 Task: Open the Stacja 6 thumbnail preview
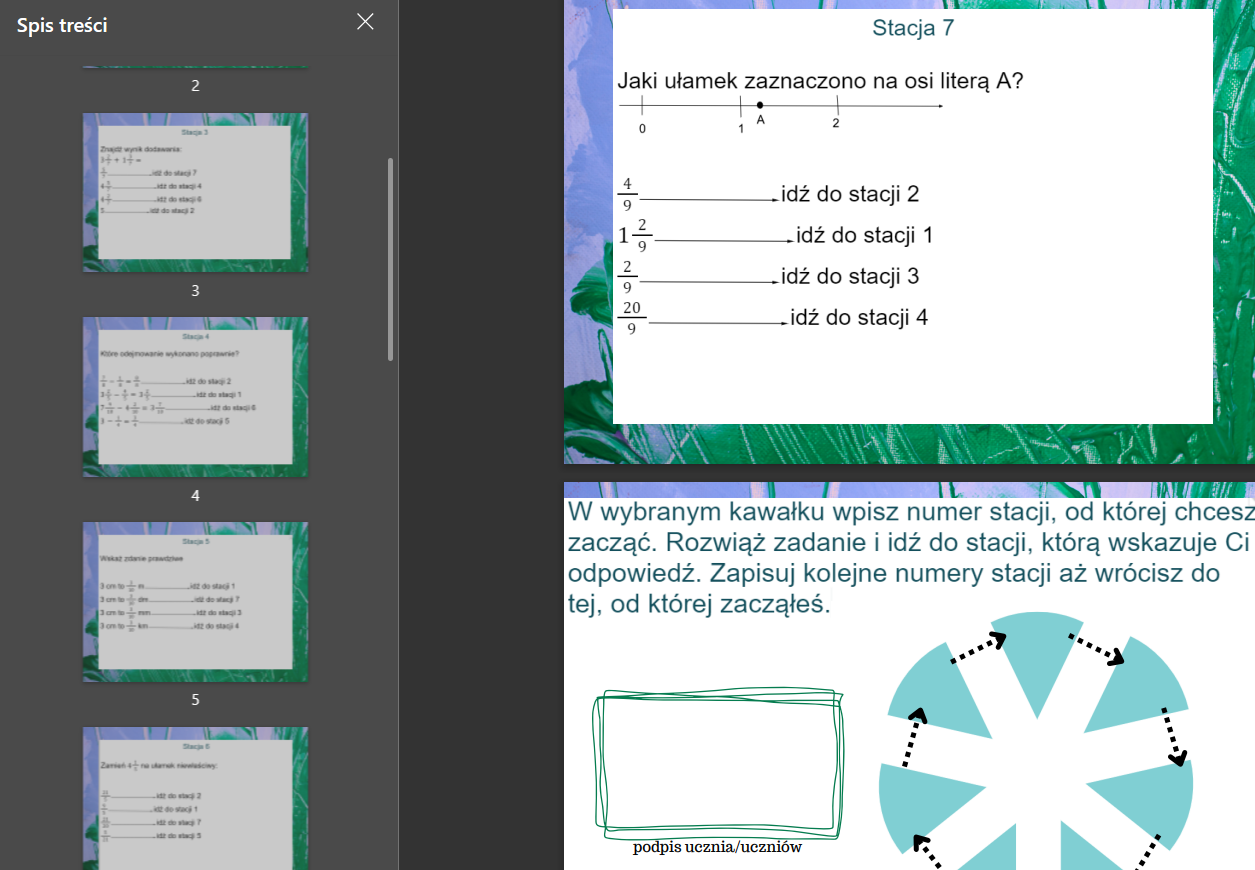(195, 797)
